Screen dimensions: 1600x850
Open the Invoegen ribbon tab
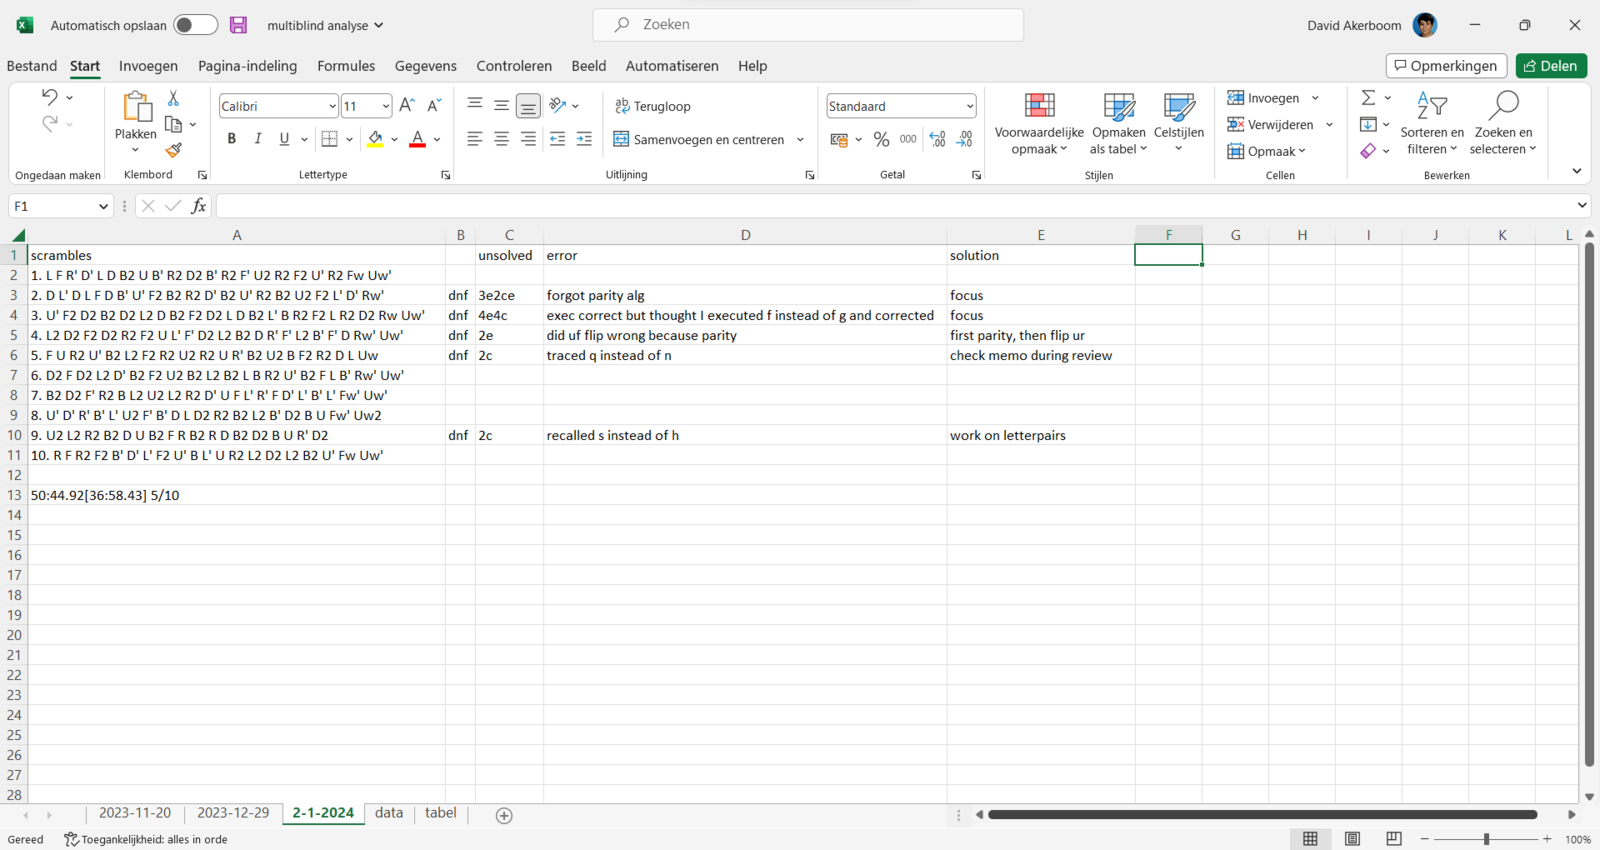148,66
